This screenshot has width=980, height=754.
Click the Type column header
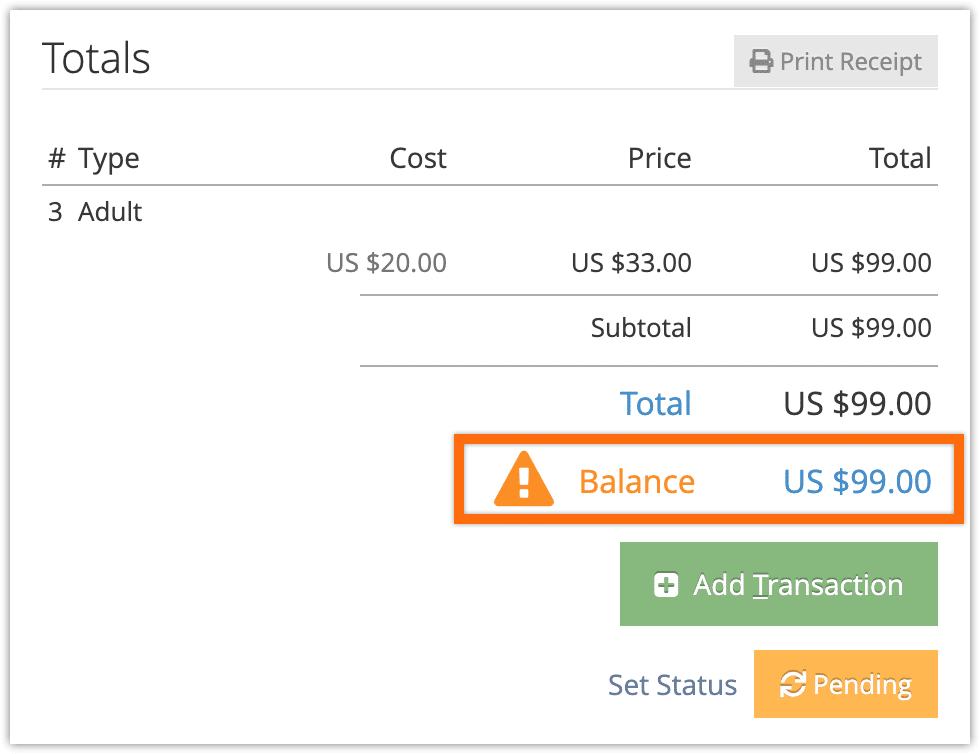coord(108,159)
